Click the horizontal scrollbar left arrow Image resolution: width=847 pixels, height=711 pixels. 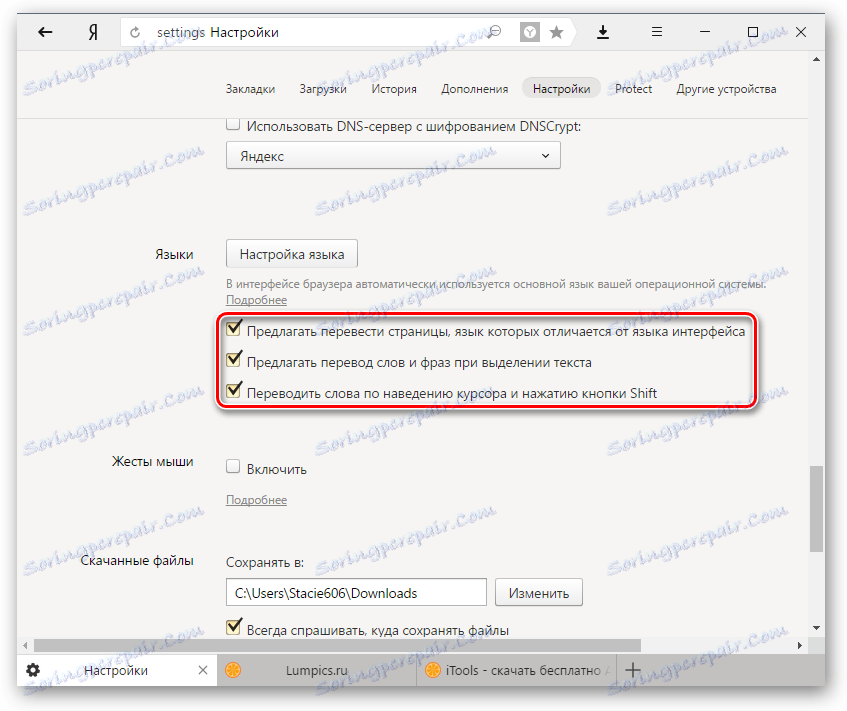pos(25,645)
